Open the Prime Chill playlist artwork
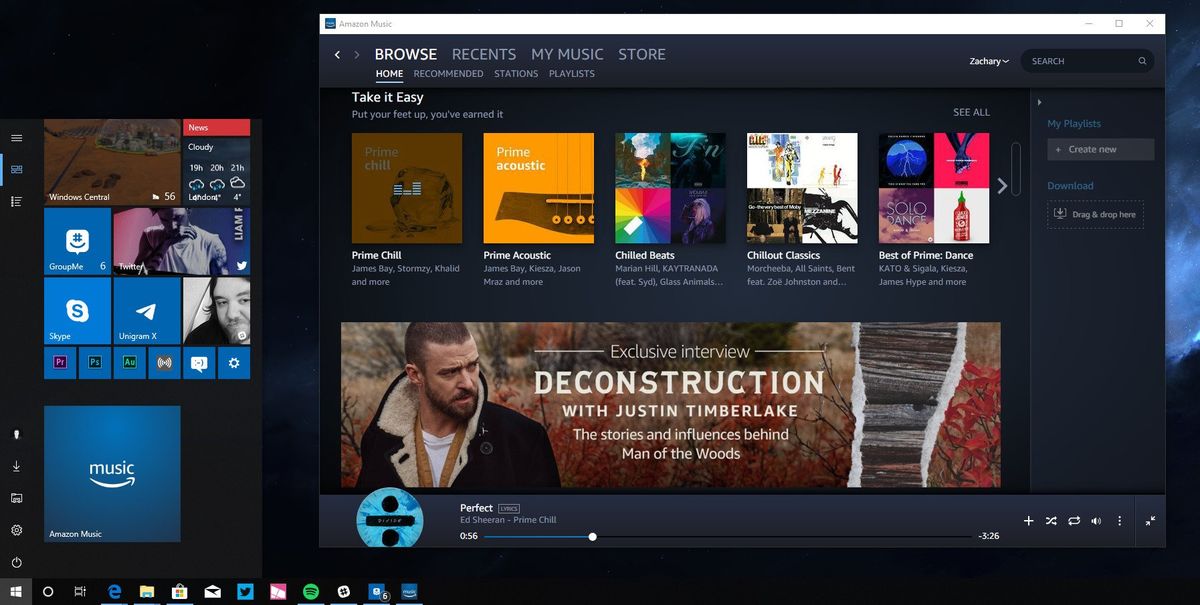This screenshot has height=605, width=1200. click(406, 186)
